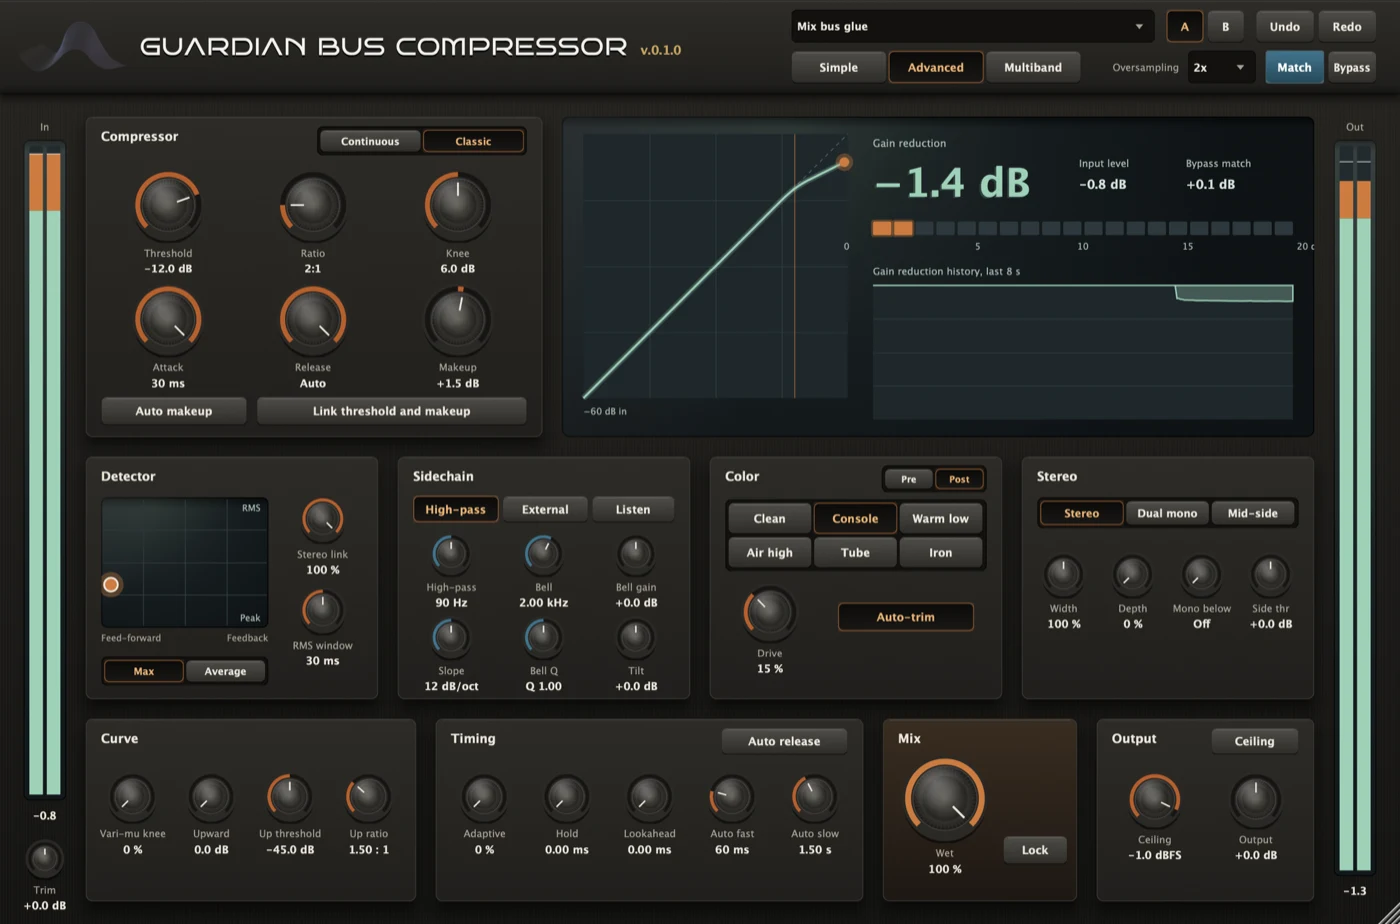This screenshot has width=1400, height=924.
Task: Toggle the sidechain High-pass filter
Action: click(x=455, y=509)
